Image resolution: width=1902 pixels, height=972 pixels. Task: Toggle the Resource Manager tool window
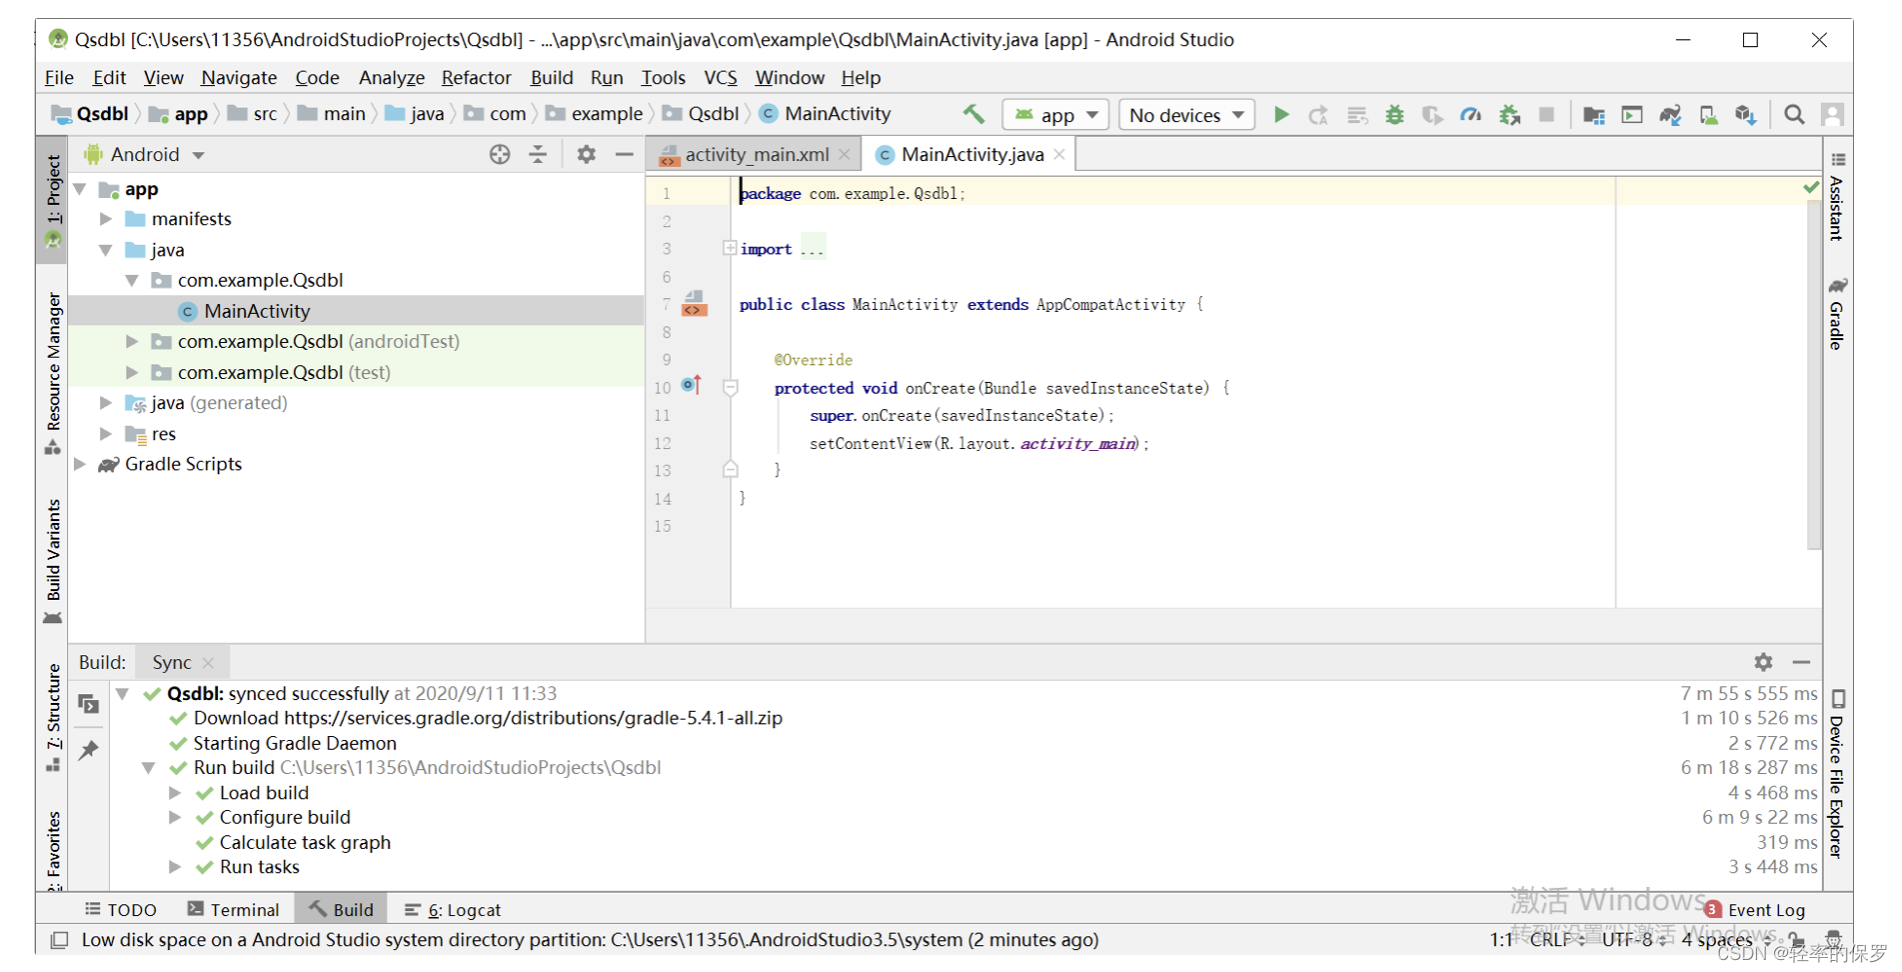tap(53, 373)
